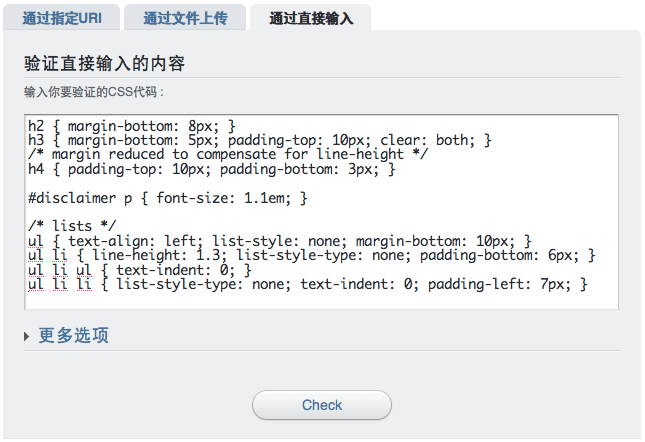Open the 通过文件上传 tab
The height and width of the screenshot is (442, 645).
tap(184, 18)
